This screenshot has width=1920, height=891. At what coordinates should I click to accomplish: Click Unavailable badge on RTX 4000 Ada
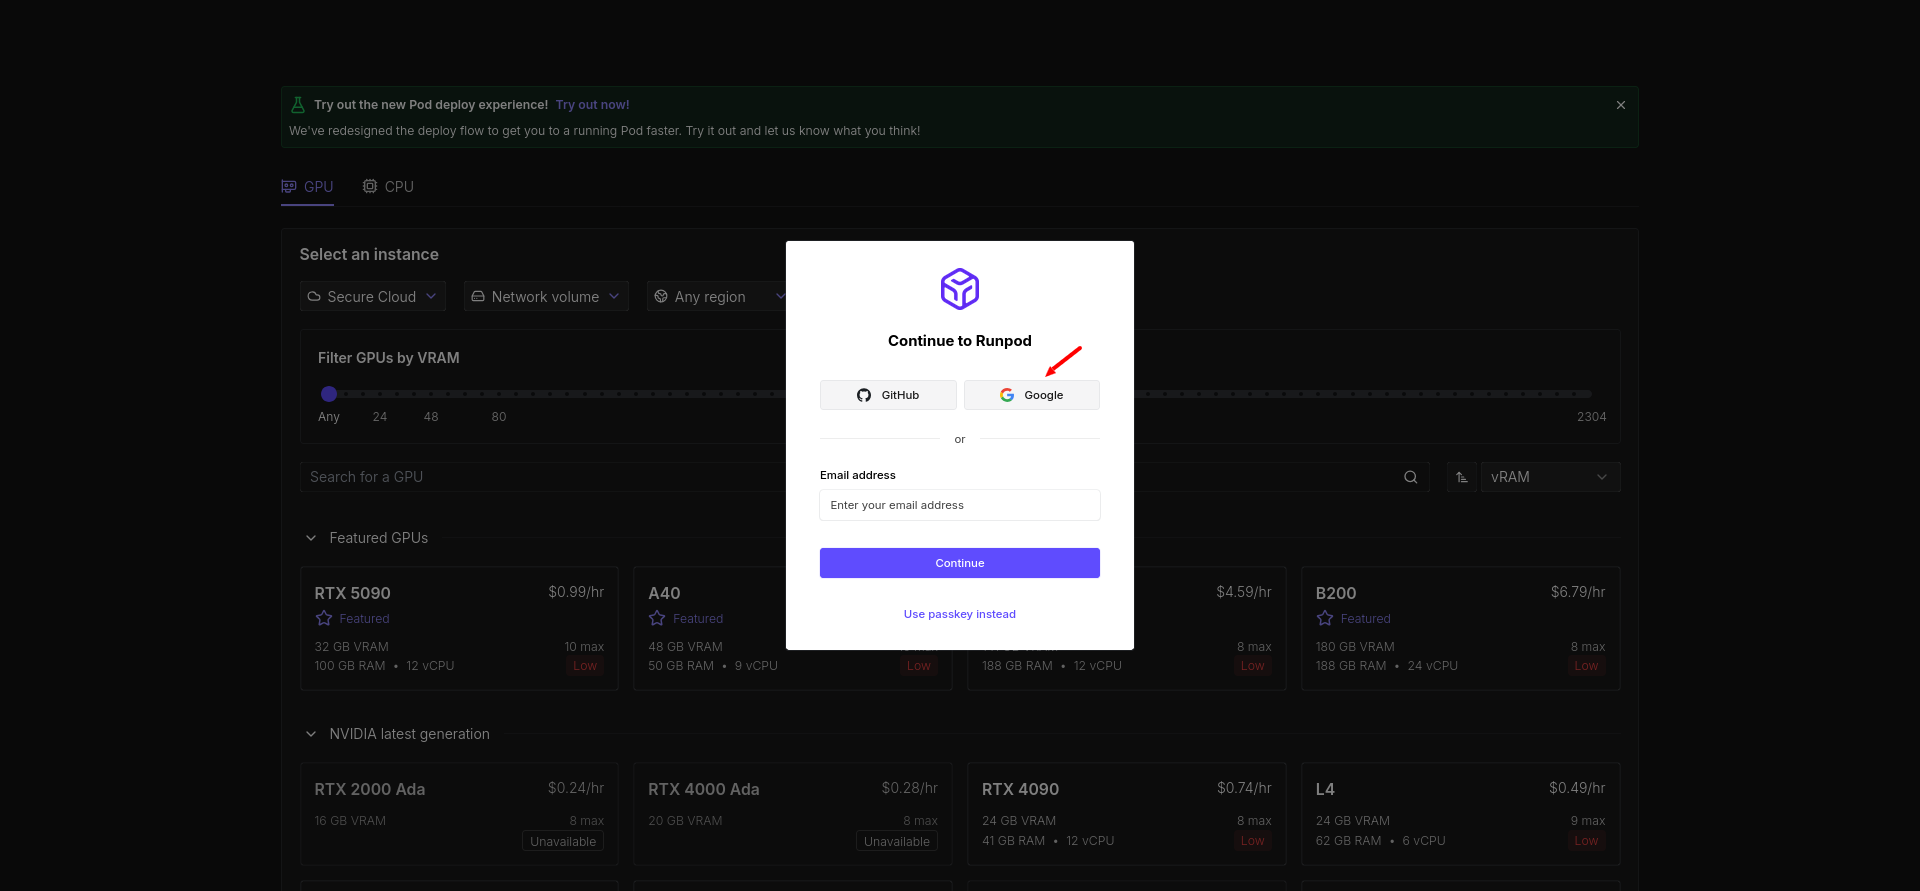[897, 842]
